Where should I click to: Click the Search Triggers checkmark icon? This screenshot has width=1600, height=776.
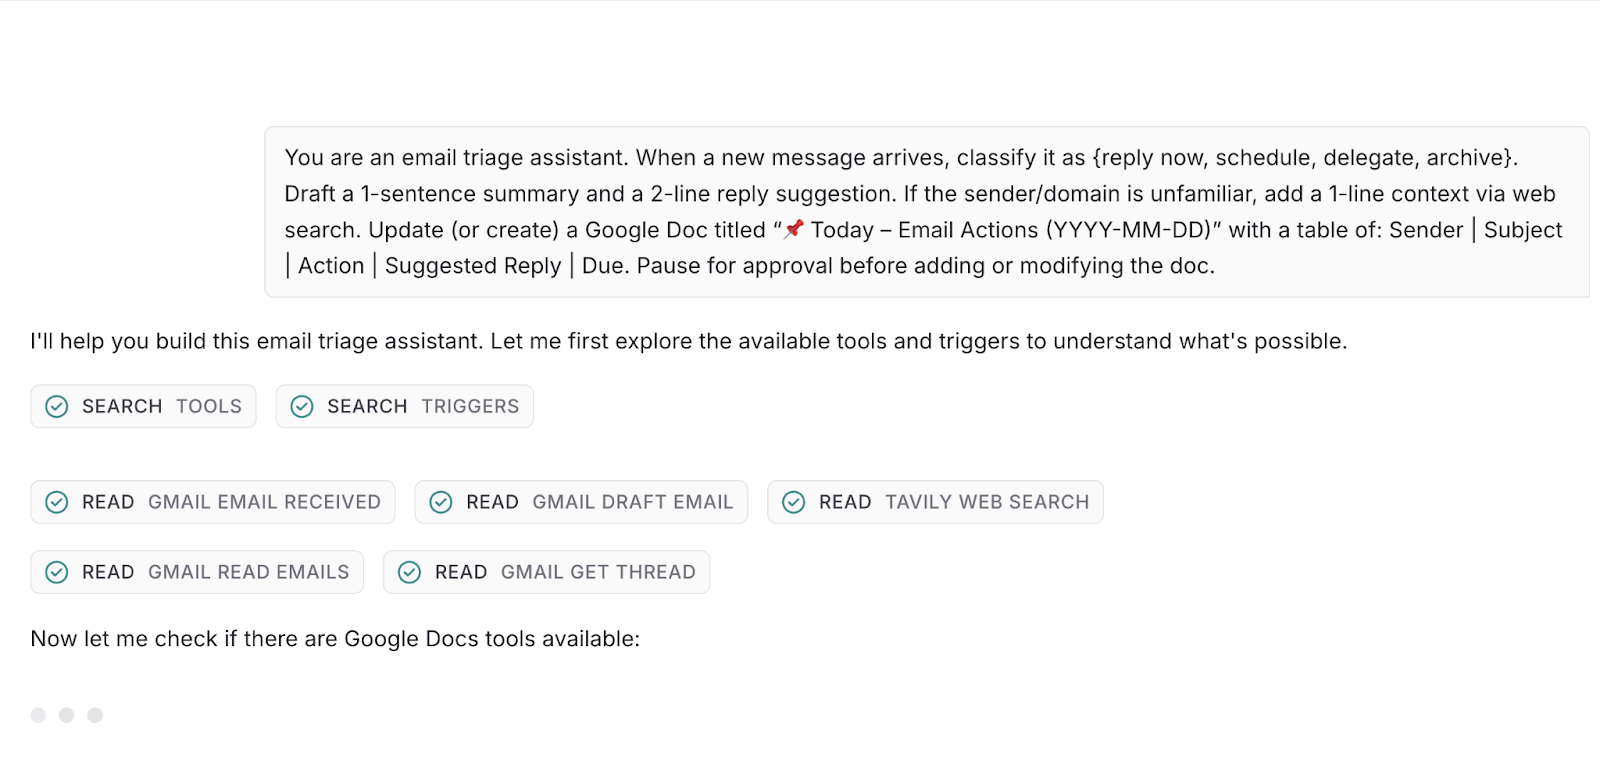point(302,406)
